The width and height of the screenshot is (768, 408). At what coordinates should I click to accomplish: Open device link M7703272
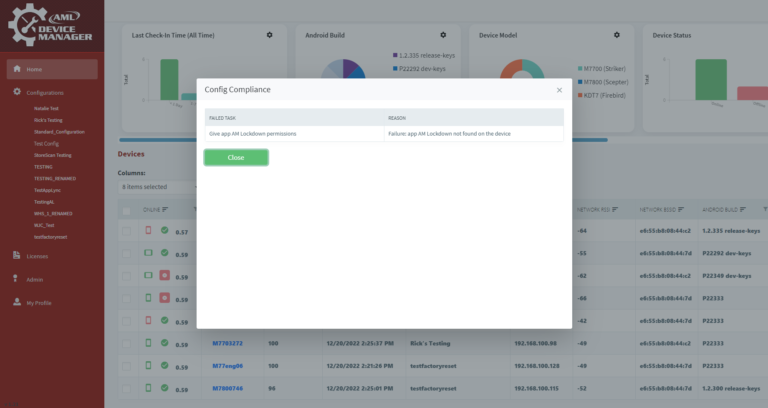pyautogui.click(x=228, y=342)
